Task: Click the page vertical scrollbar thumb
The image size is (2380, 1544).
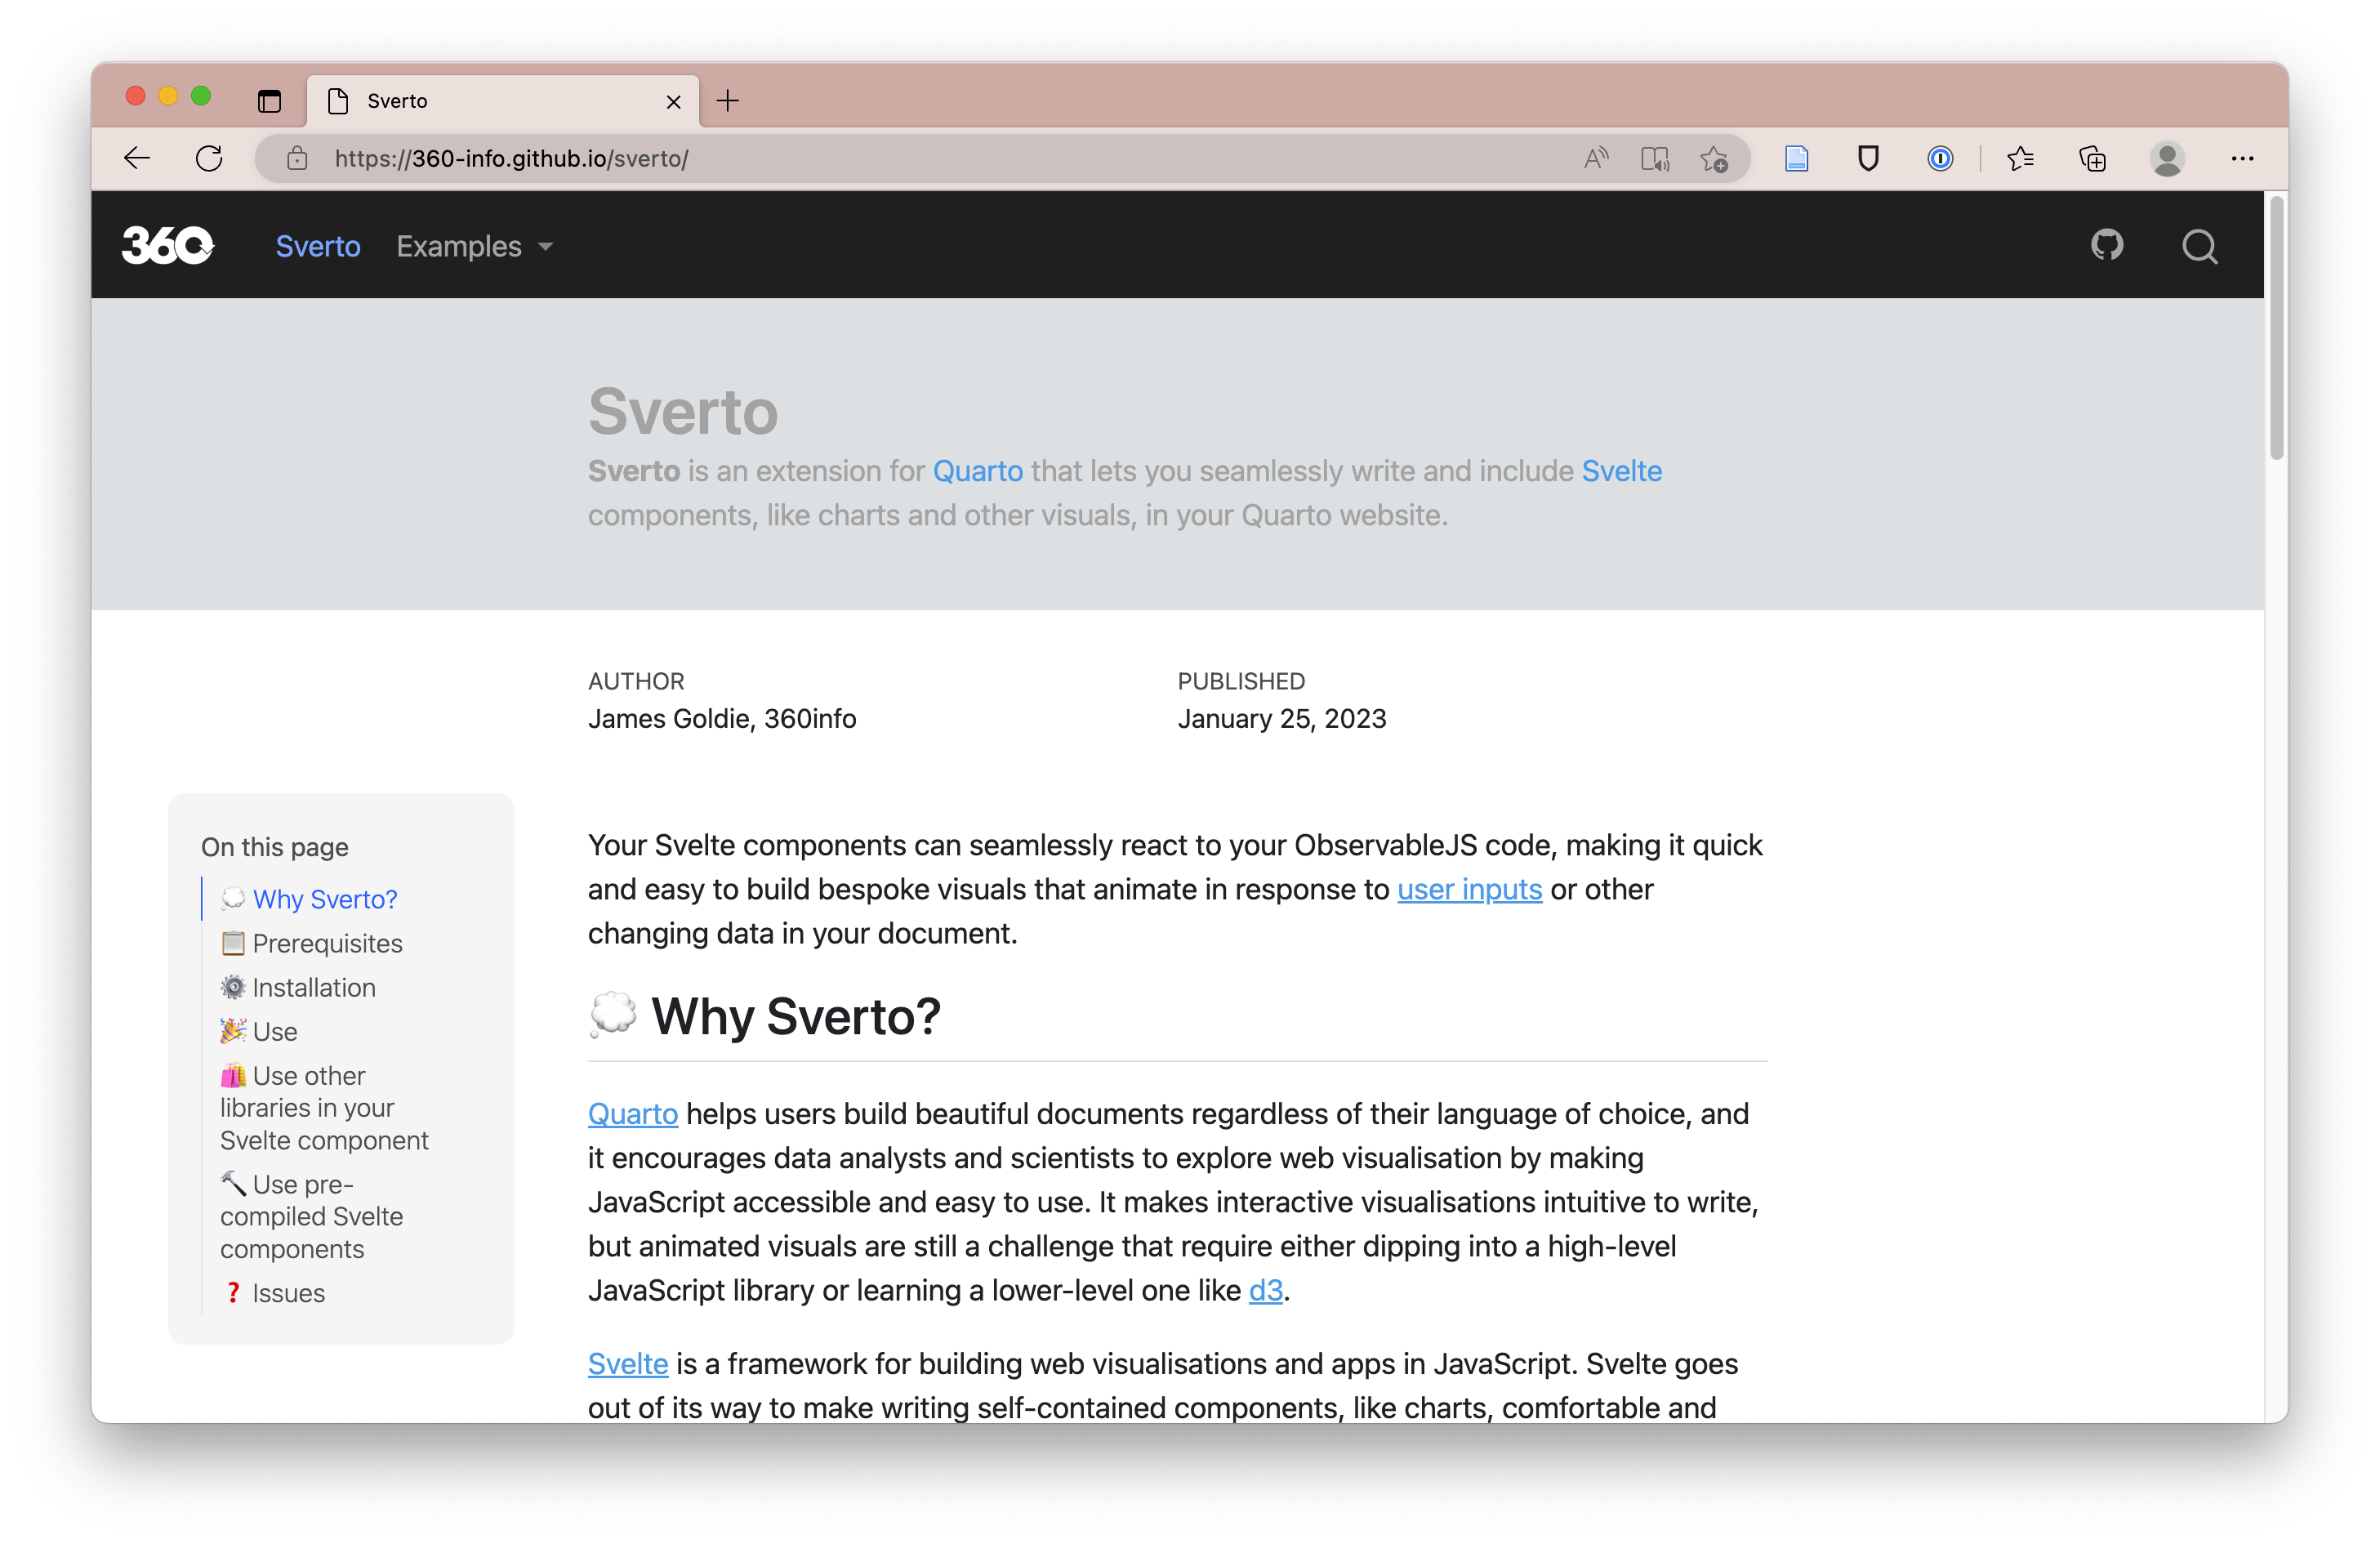Action: point(2276,328)
